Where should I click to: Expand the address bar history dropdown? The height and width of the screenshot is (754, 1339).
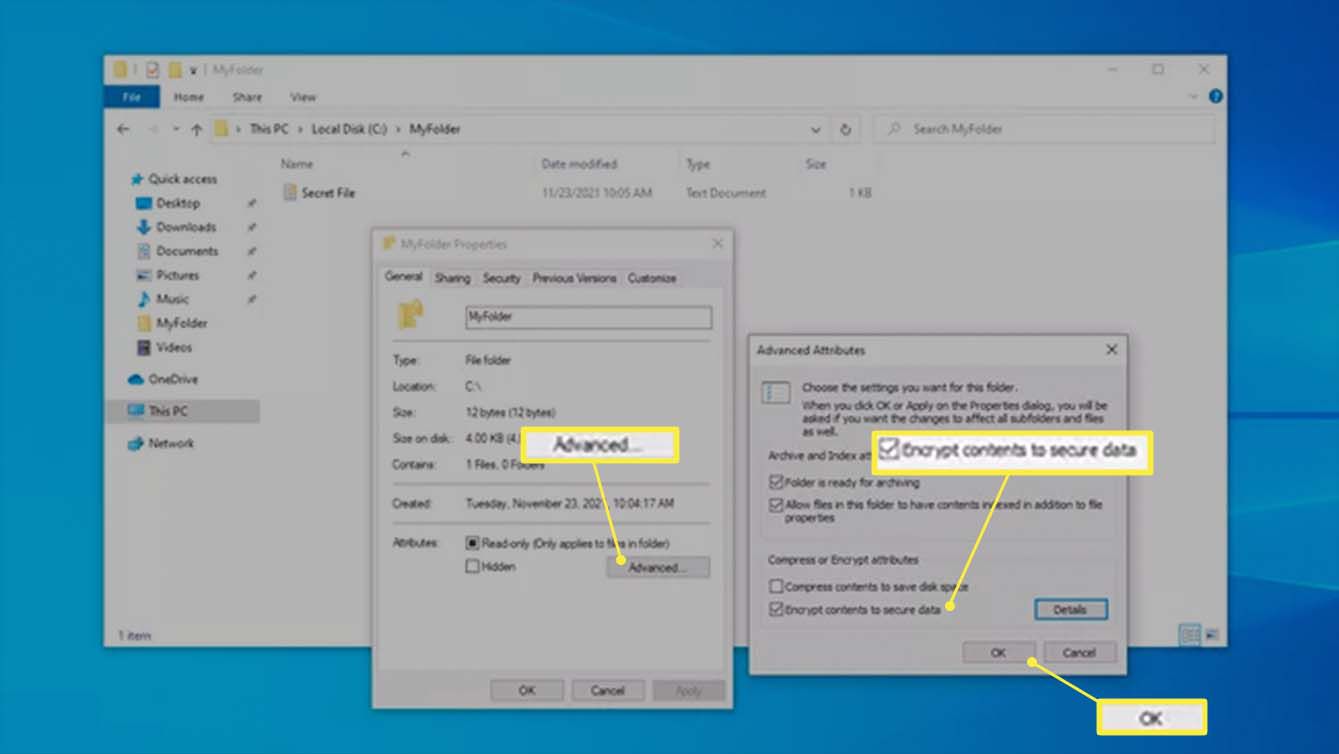(x=816, y=129)
